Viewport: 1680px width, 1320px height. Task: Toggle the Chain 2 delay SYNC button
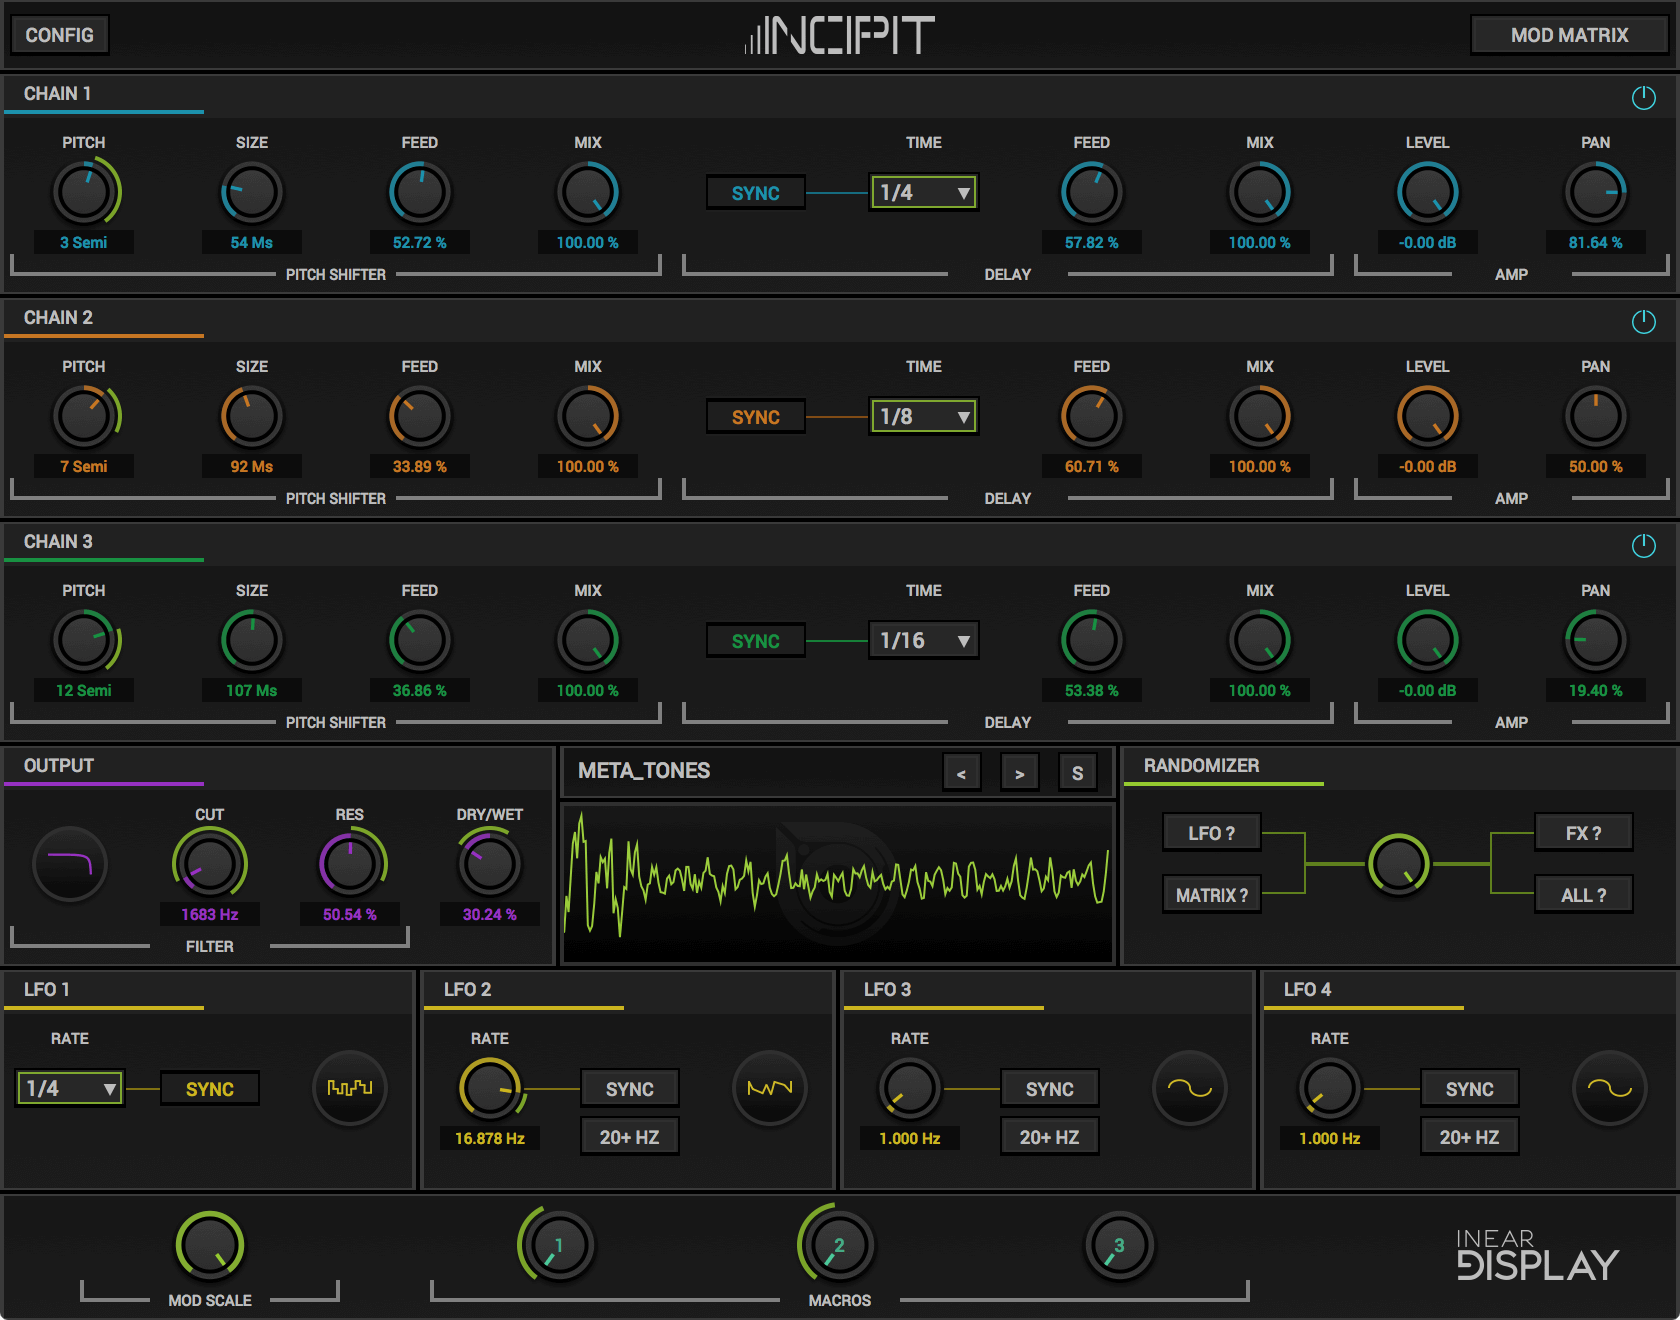[755, 417]
